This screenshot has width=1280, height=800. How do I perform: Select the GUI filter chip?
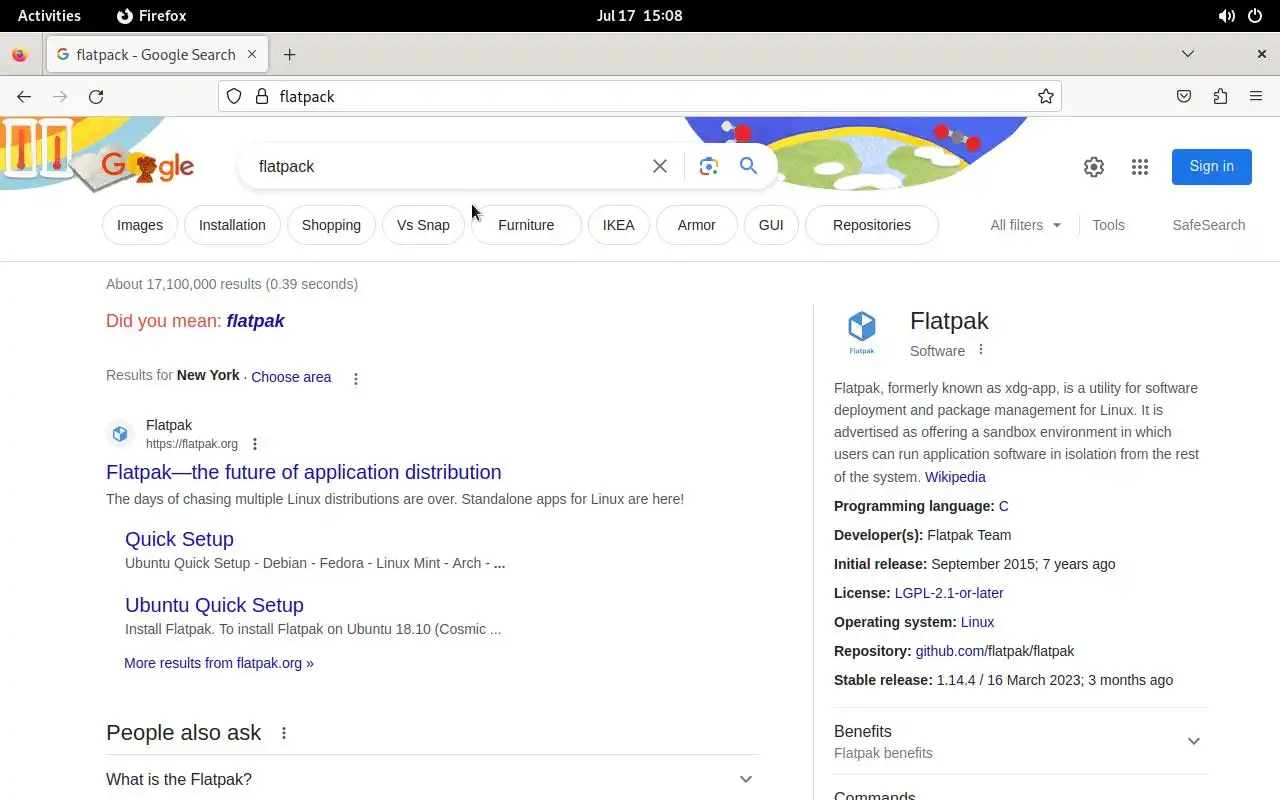click(x=771, y=225)
